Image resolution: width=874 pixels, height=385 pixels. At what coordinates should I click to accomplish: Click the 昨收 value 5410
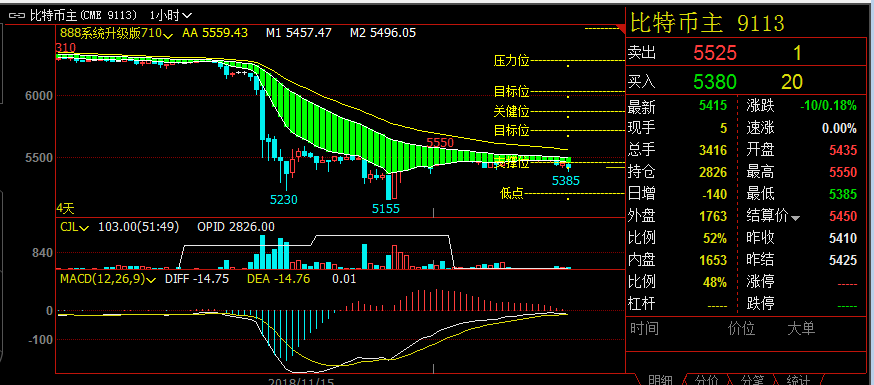(843, 238)
